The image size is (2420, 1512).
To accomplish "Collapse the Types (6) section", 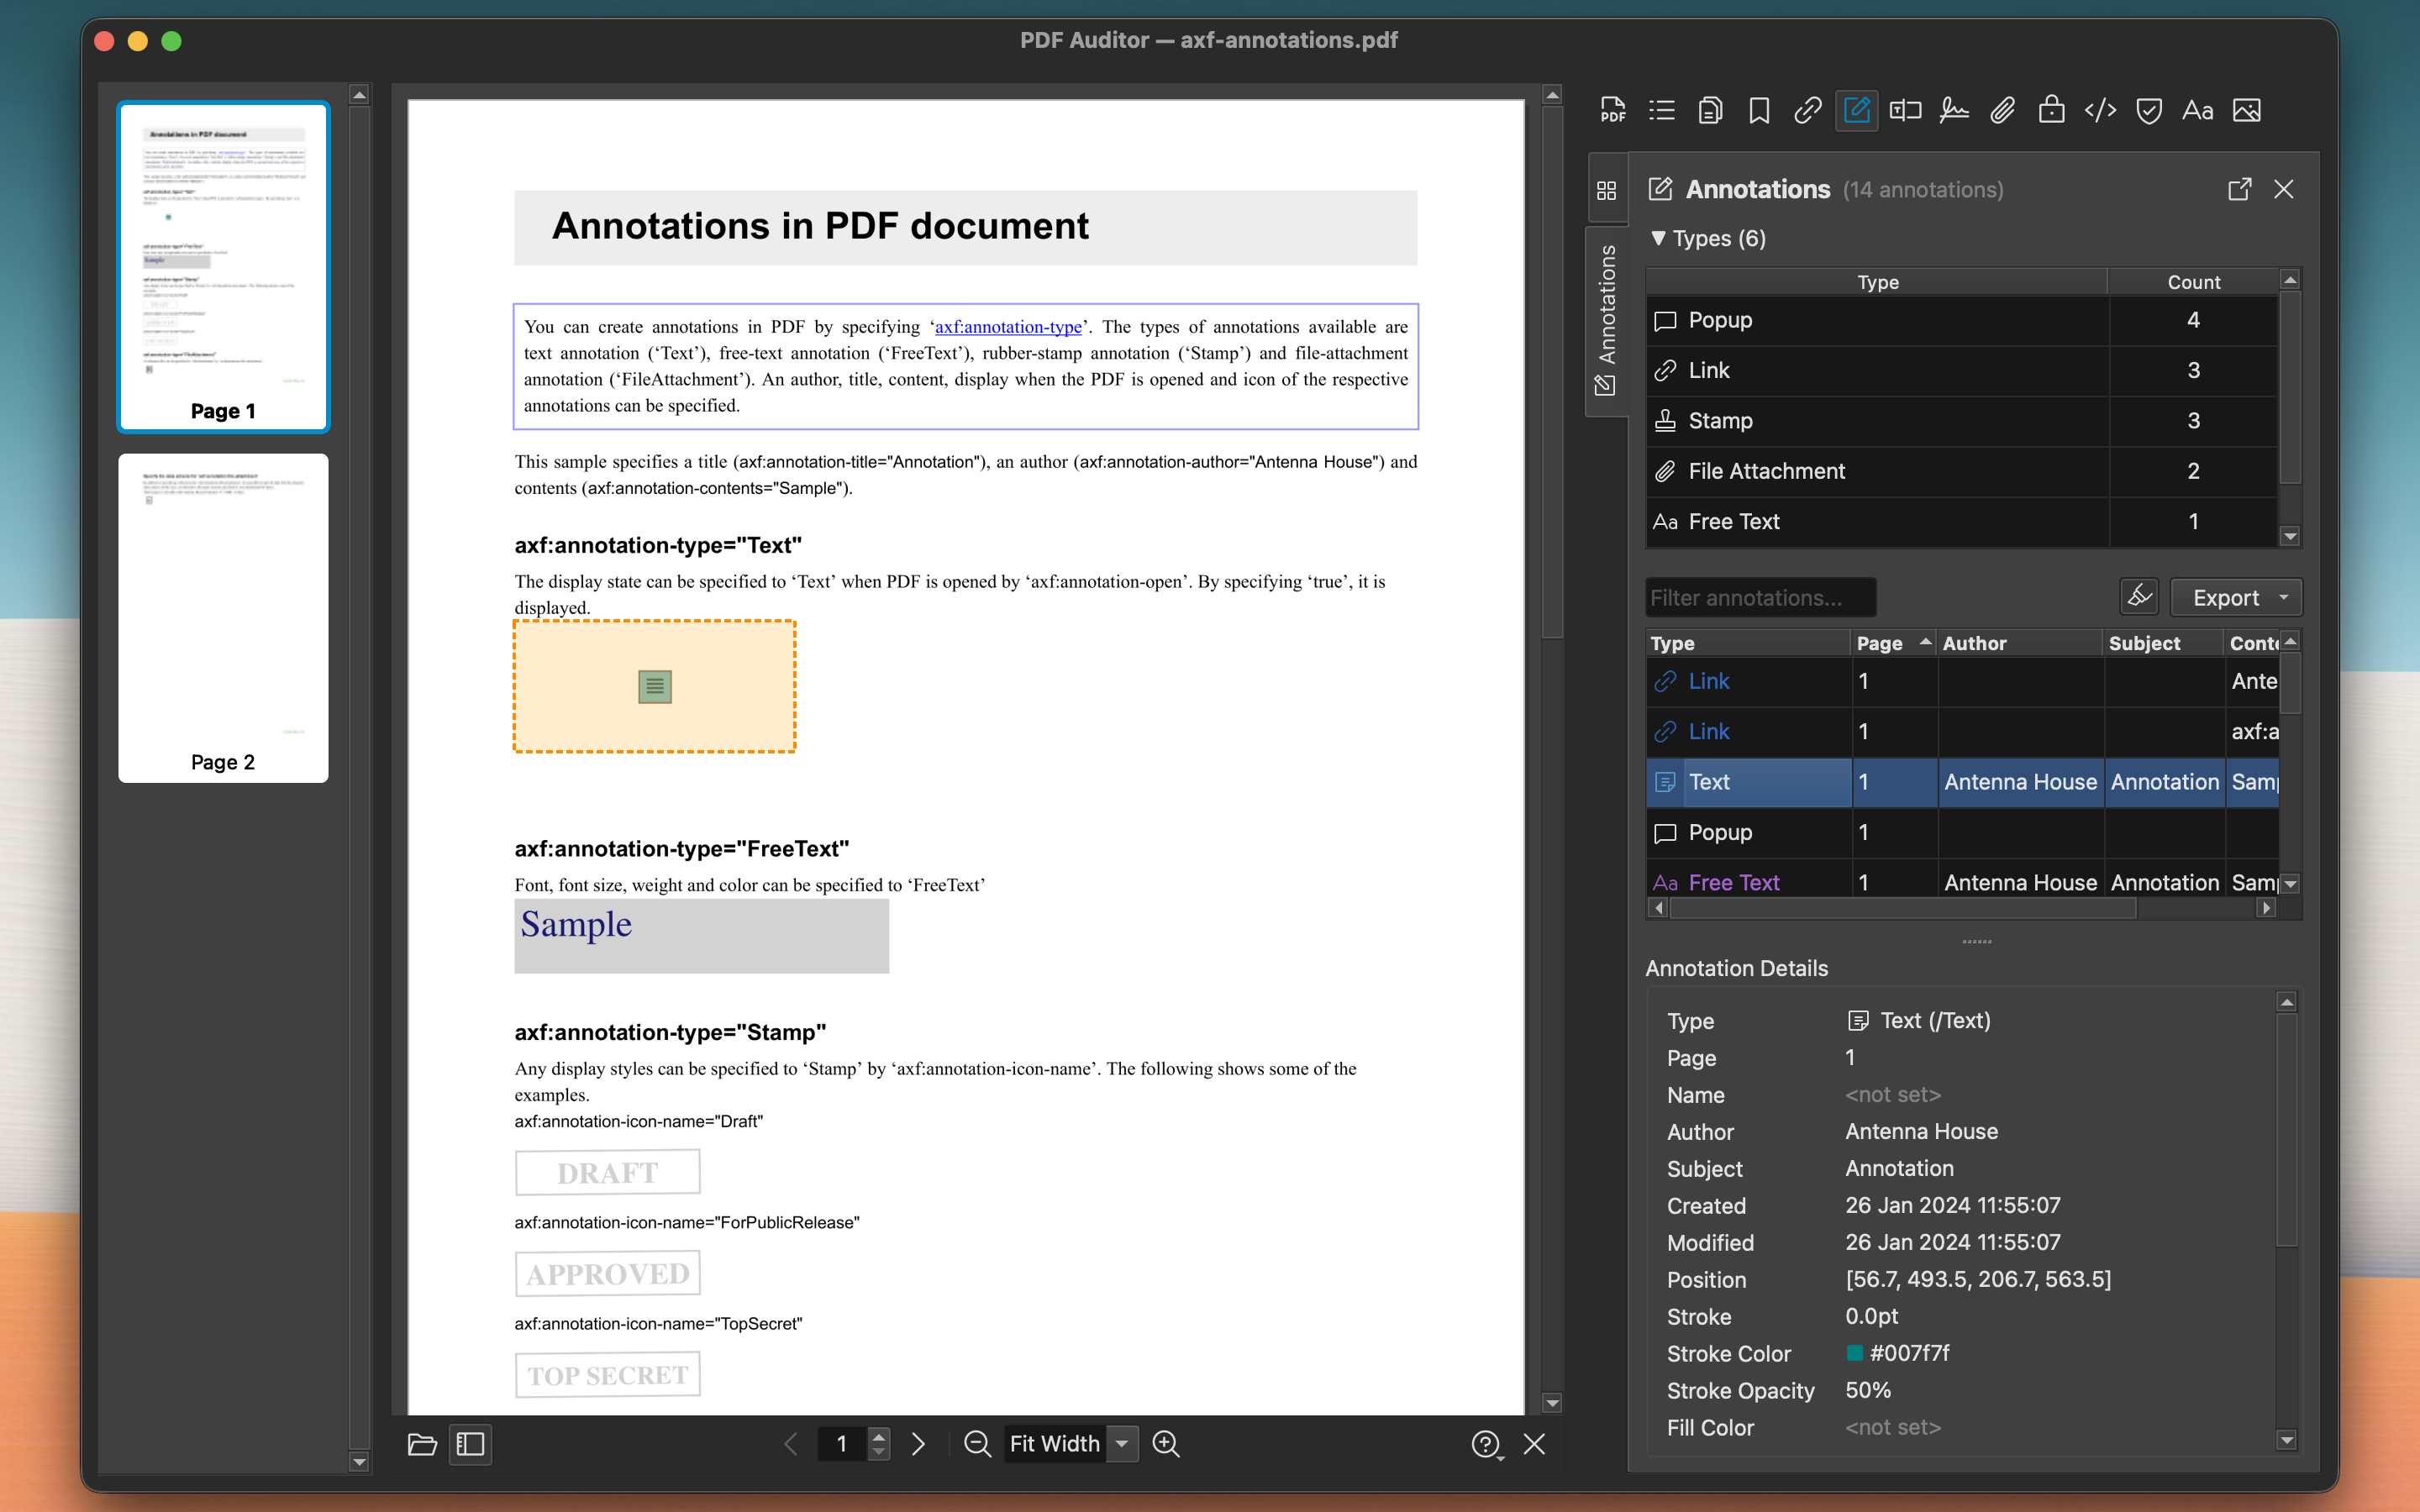I will click(1658, 239).
